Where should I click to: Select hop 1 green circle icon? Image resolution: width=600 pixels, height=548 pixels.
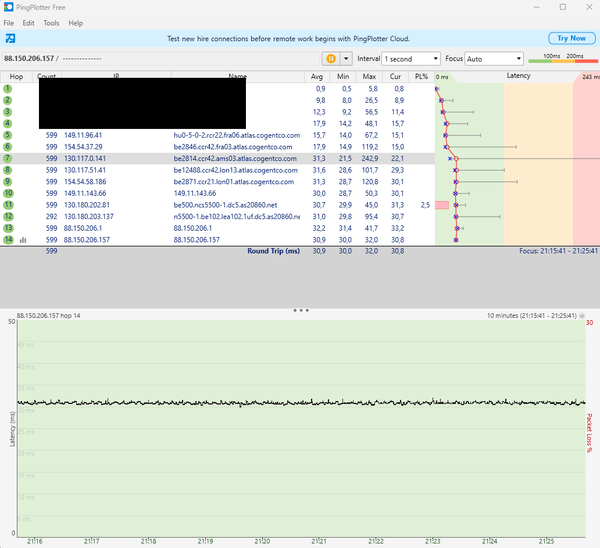point(8,89)
